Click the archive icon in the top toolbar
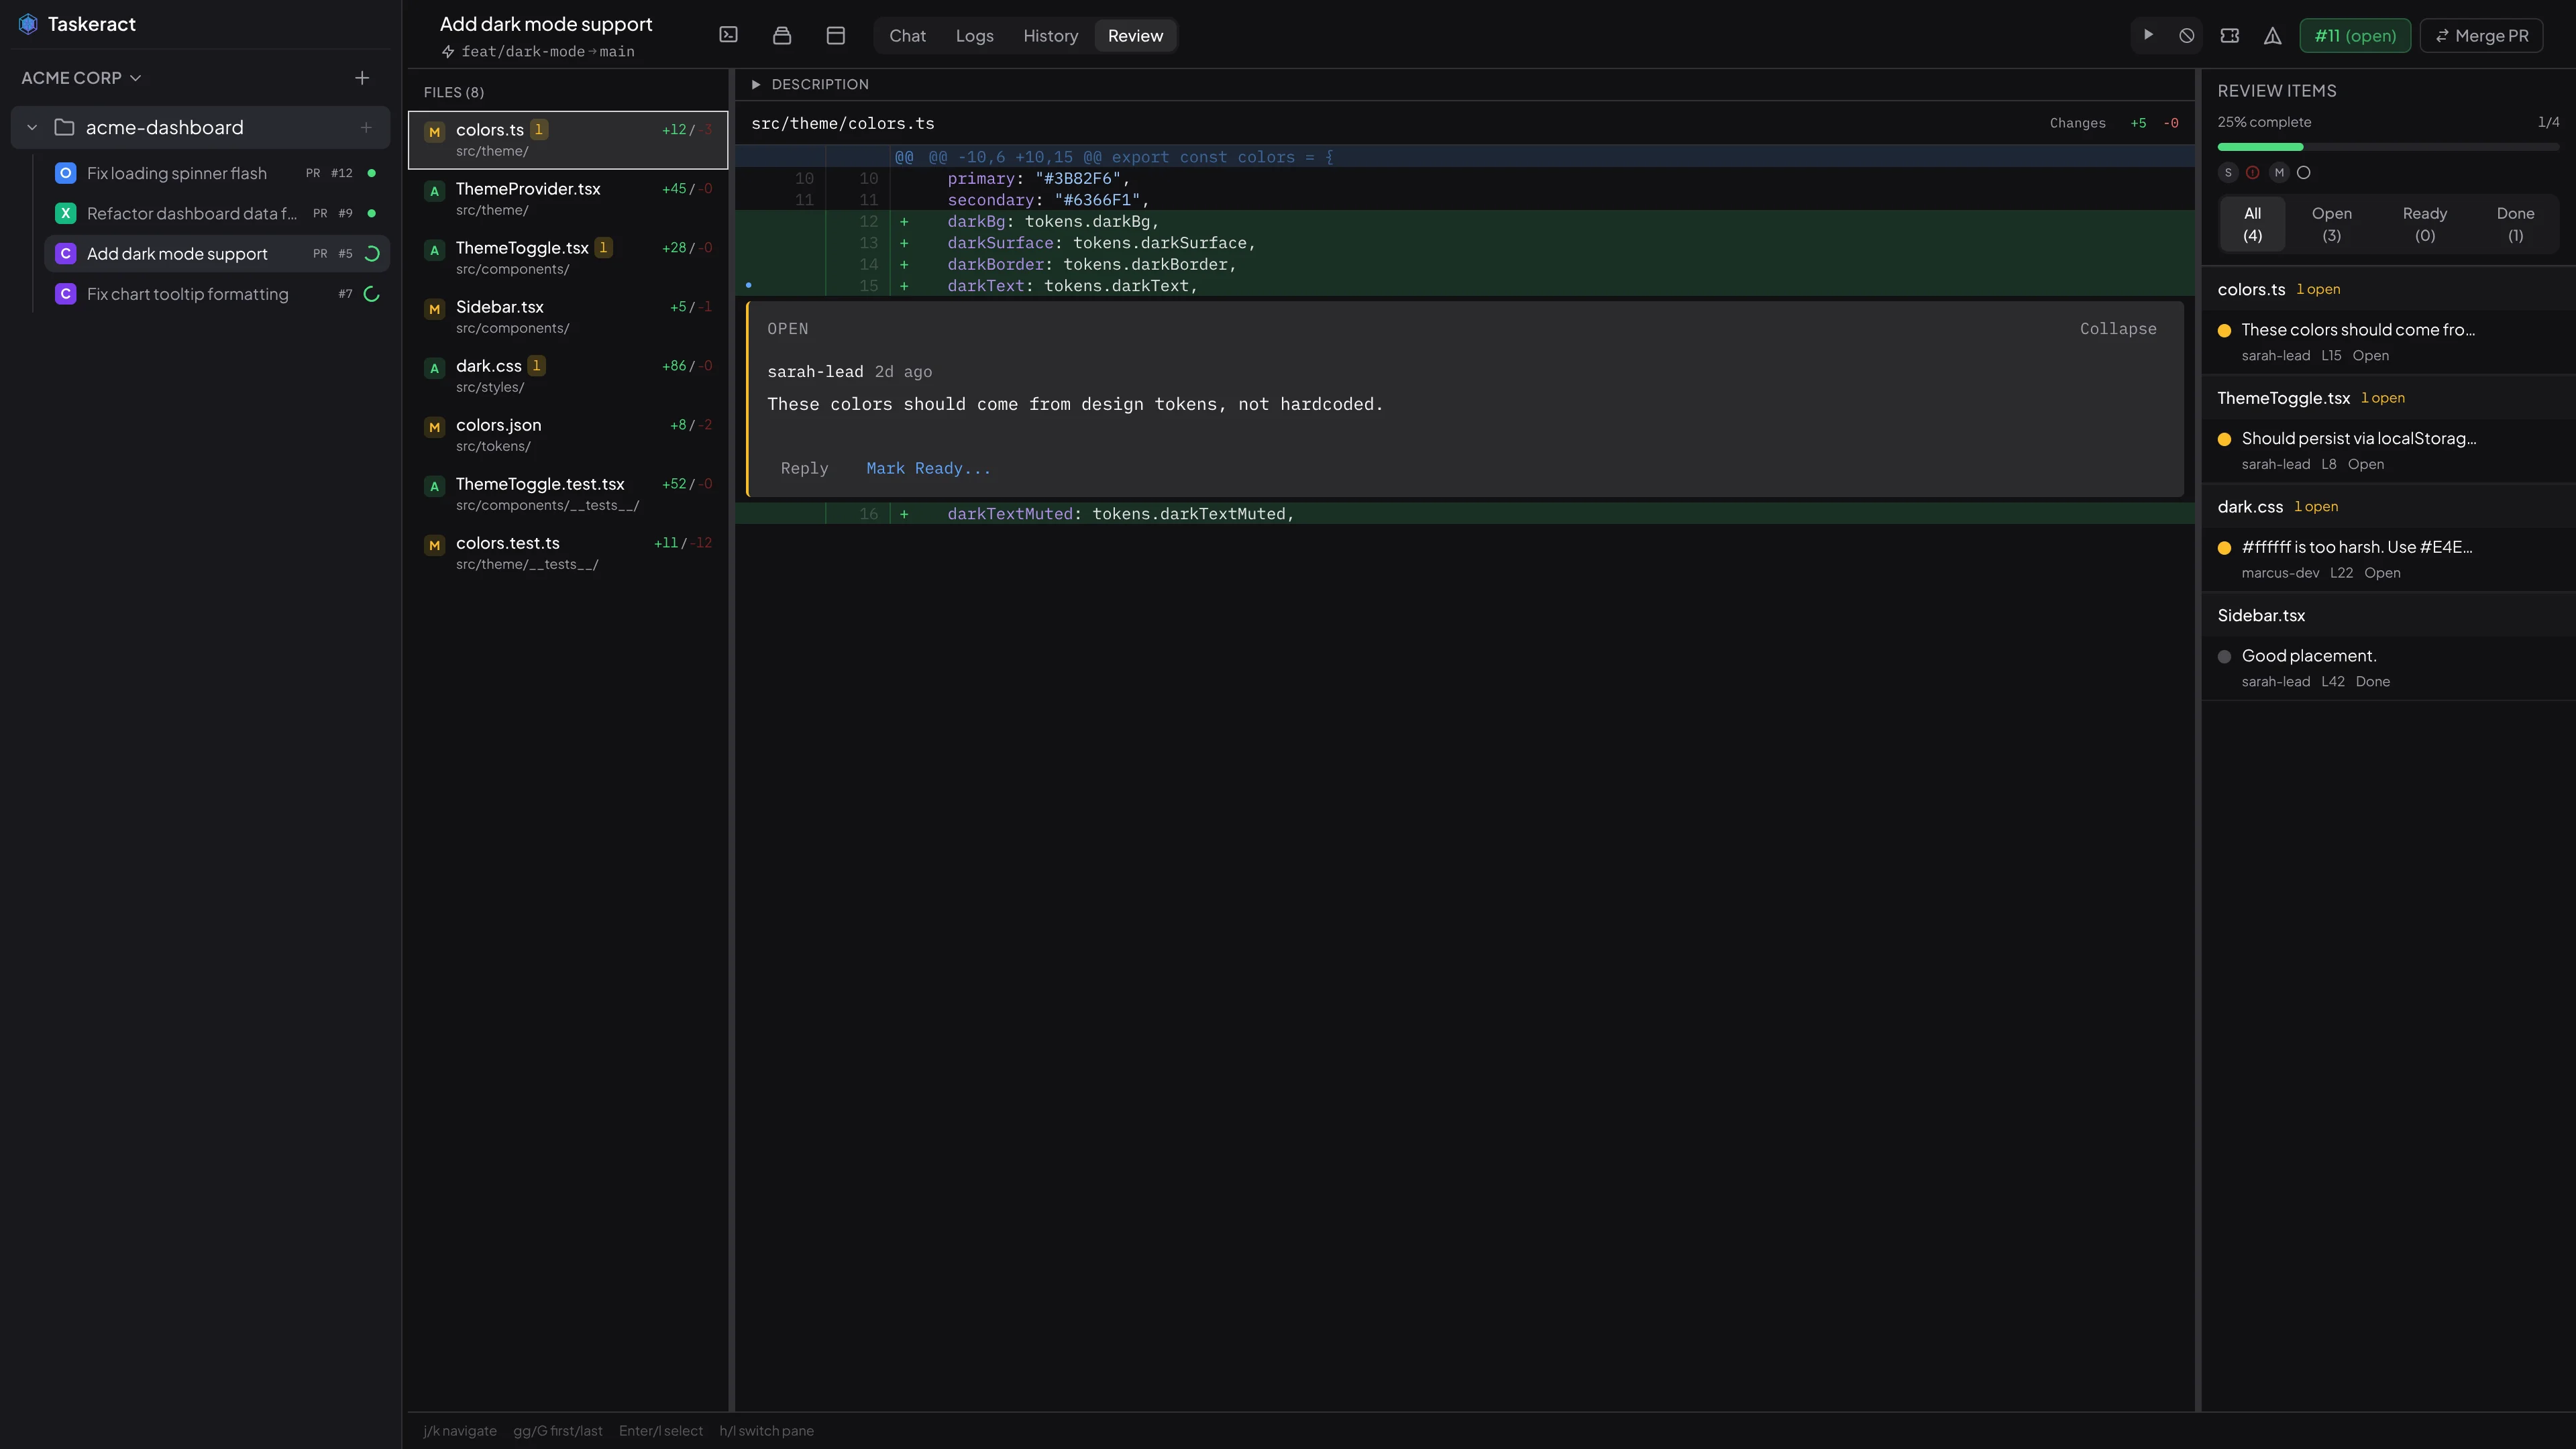This screenshot has height=1449, width=2576. [x=782, y=35]
